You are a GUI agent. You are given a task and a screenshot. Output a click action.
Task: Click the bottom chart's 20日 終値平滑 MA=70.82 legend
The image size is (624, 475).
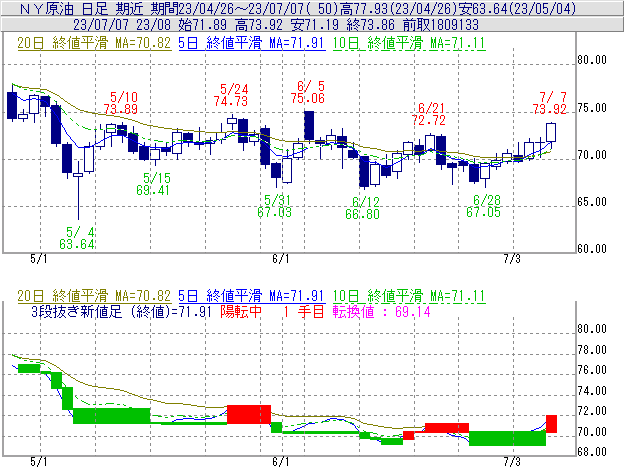[94, 296]
